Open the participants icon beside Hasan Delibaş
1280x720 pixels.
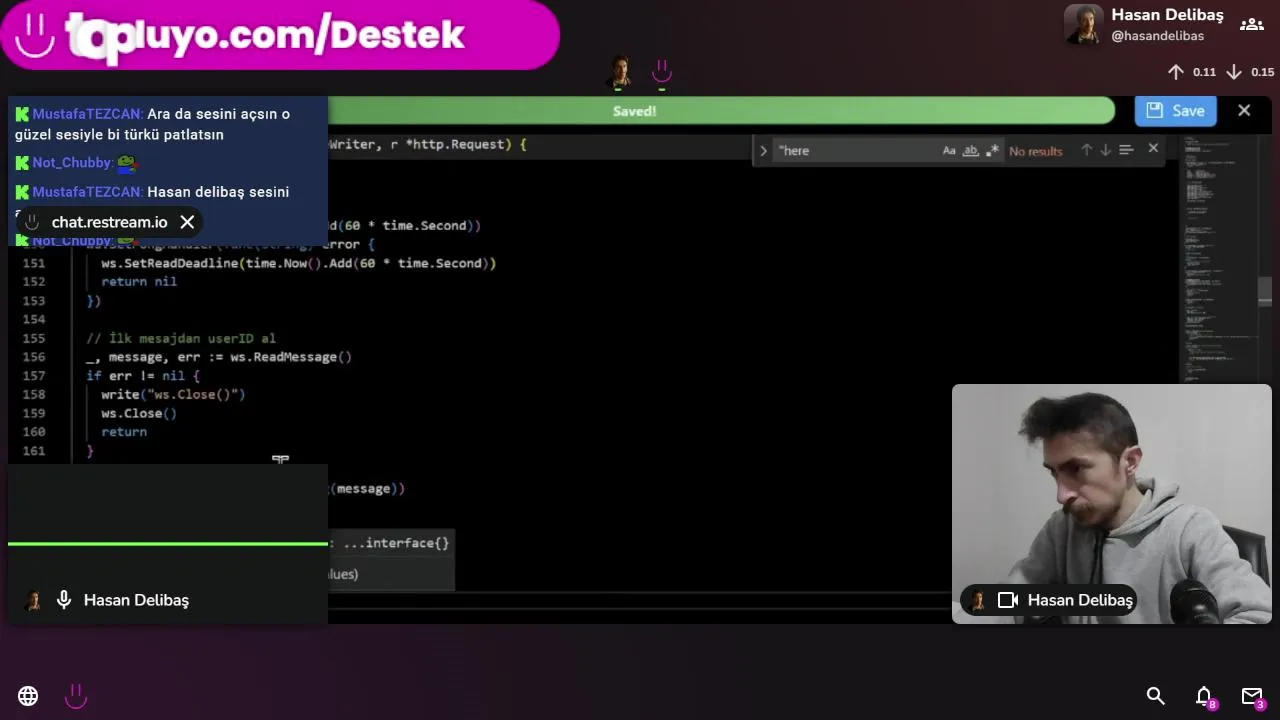click(x=1251, y=25)
